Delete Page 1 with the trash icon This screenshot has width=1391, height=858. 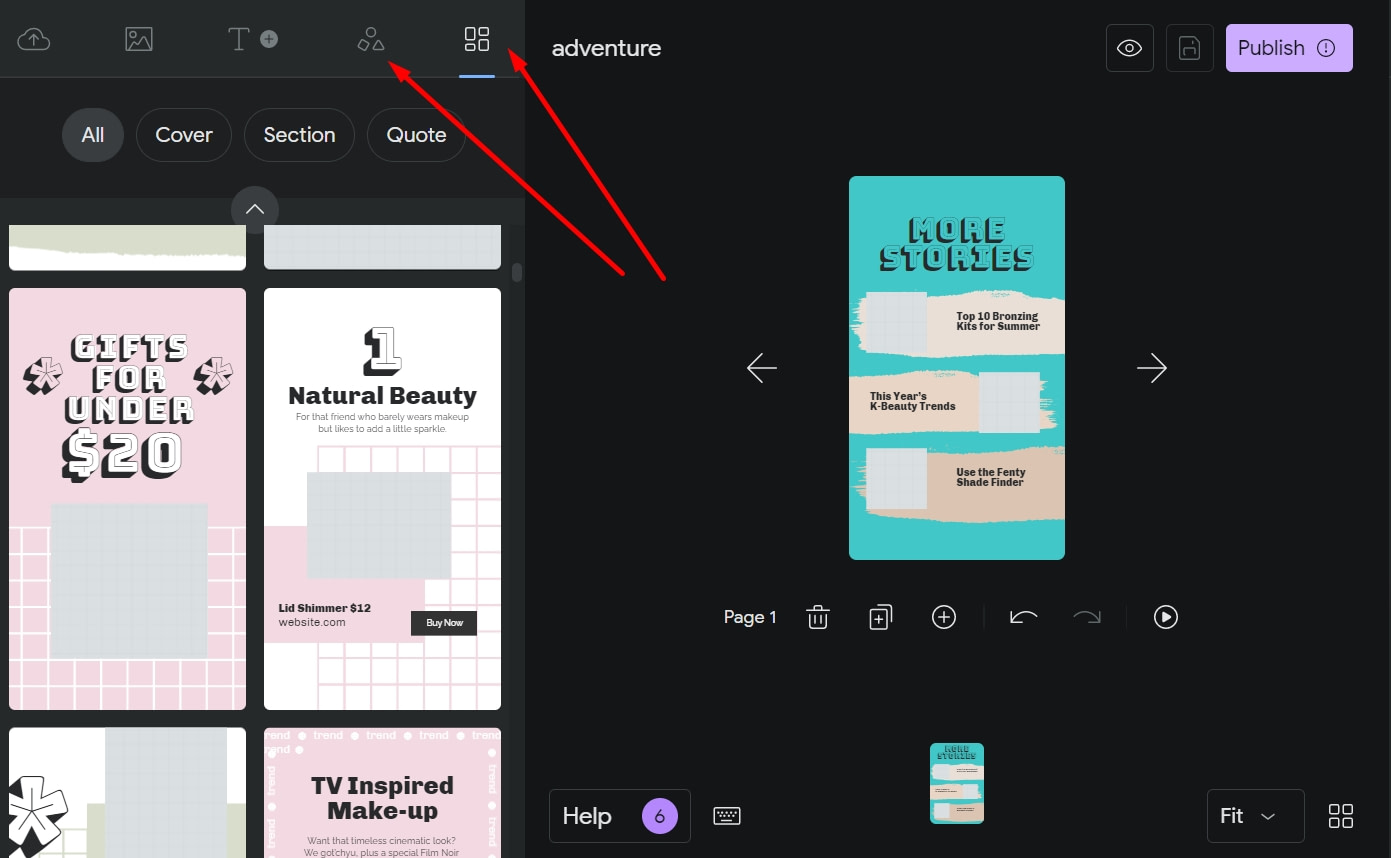(x=817, y=617)
